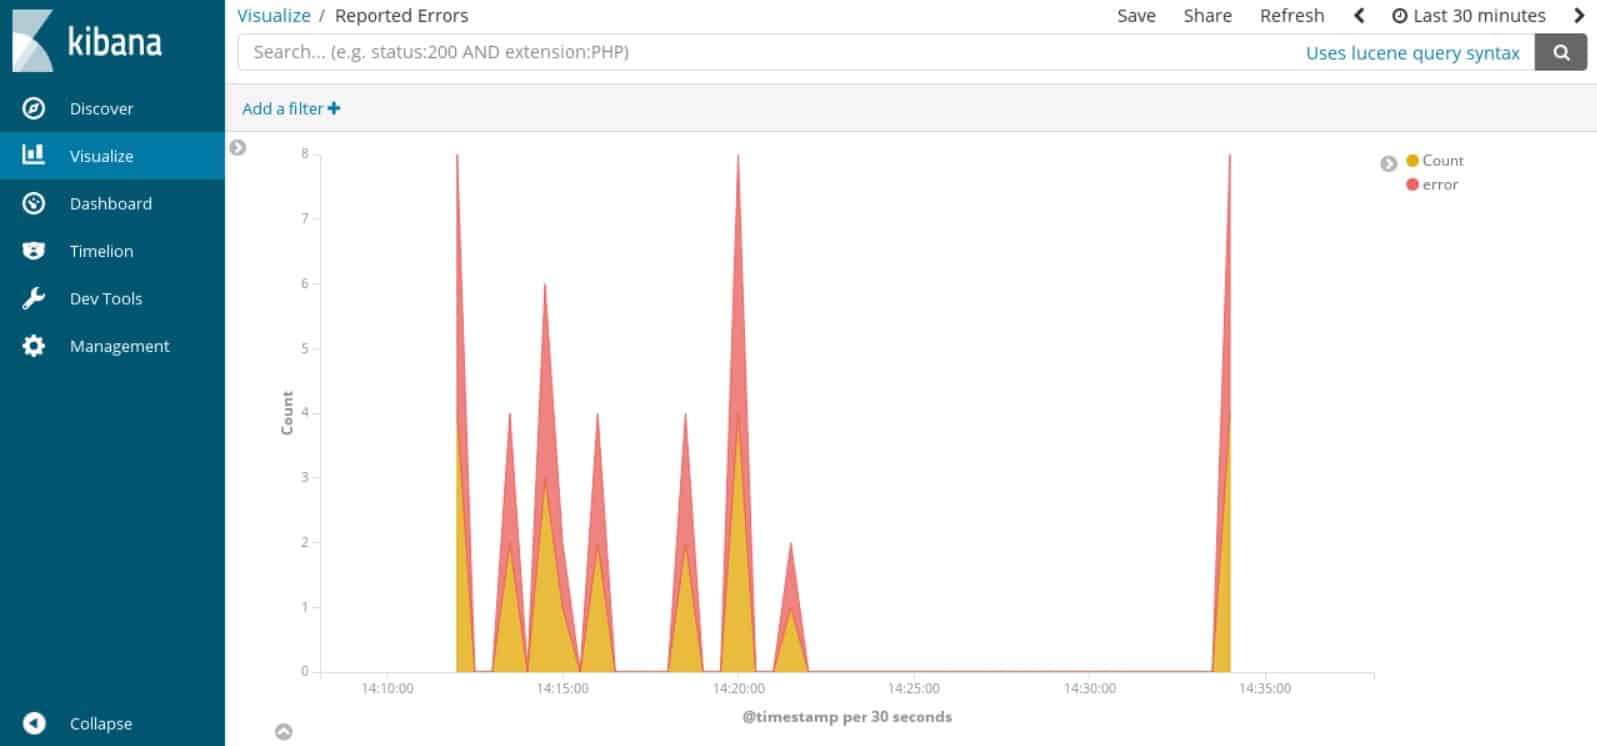The width and height of the screenshot is (1597, 746).
Task: Collapse the side navigation
Action: point(112,723)
